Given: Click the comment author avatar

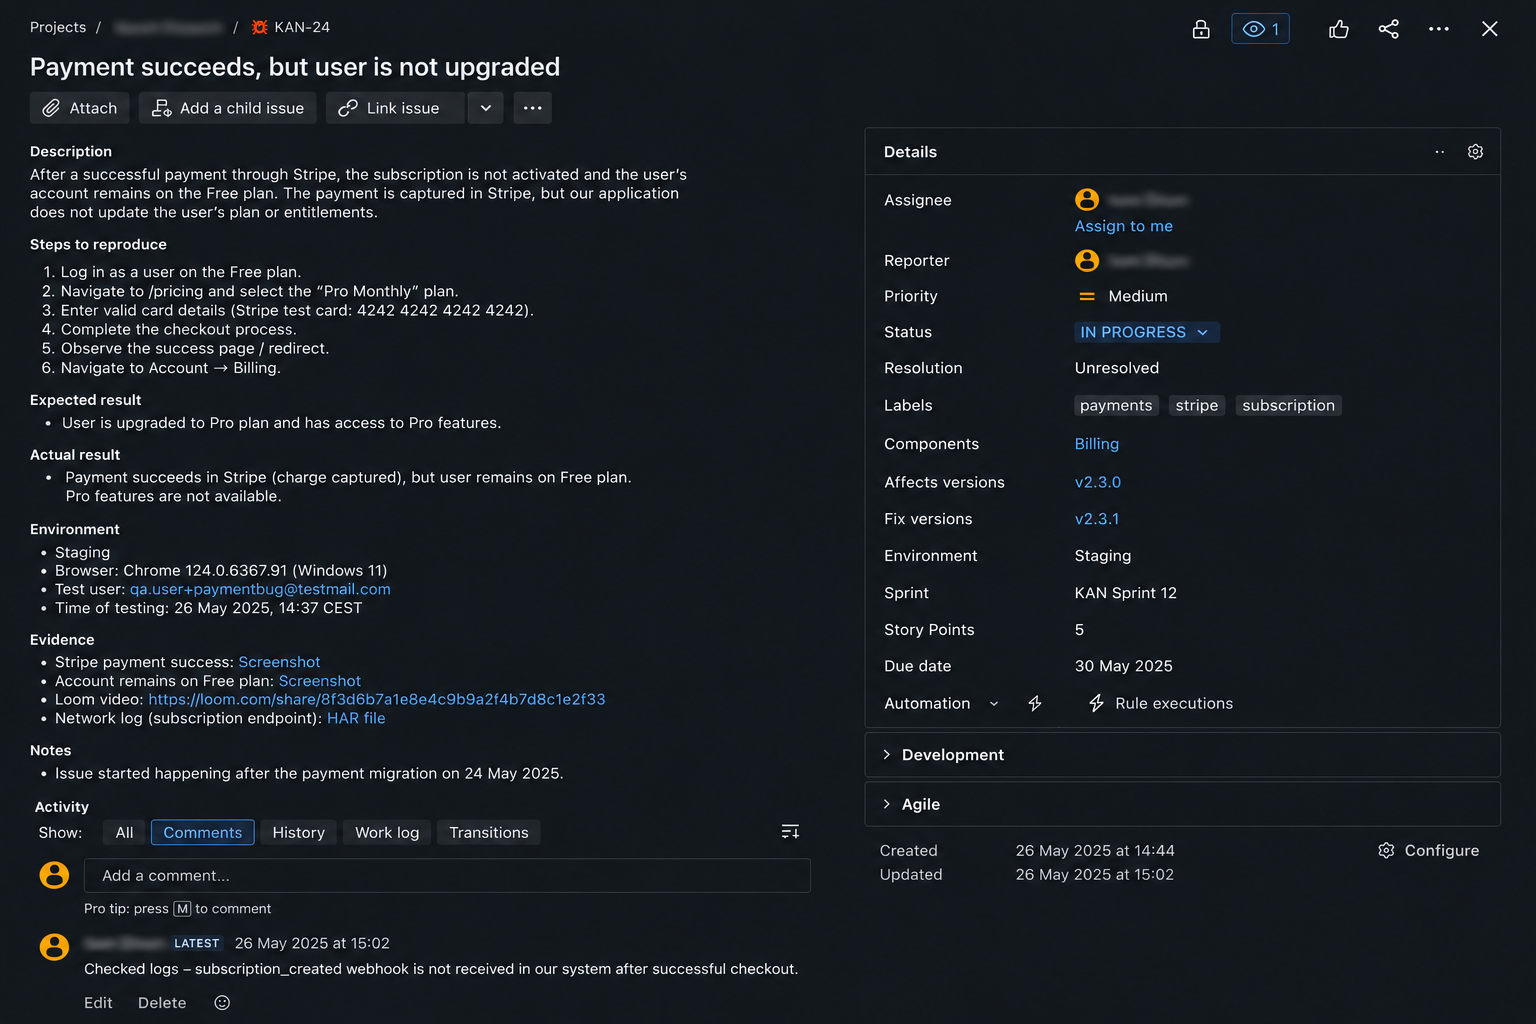Looking at the screenshot, I should (x=54, y=946).
